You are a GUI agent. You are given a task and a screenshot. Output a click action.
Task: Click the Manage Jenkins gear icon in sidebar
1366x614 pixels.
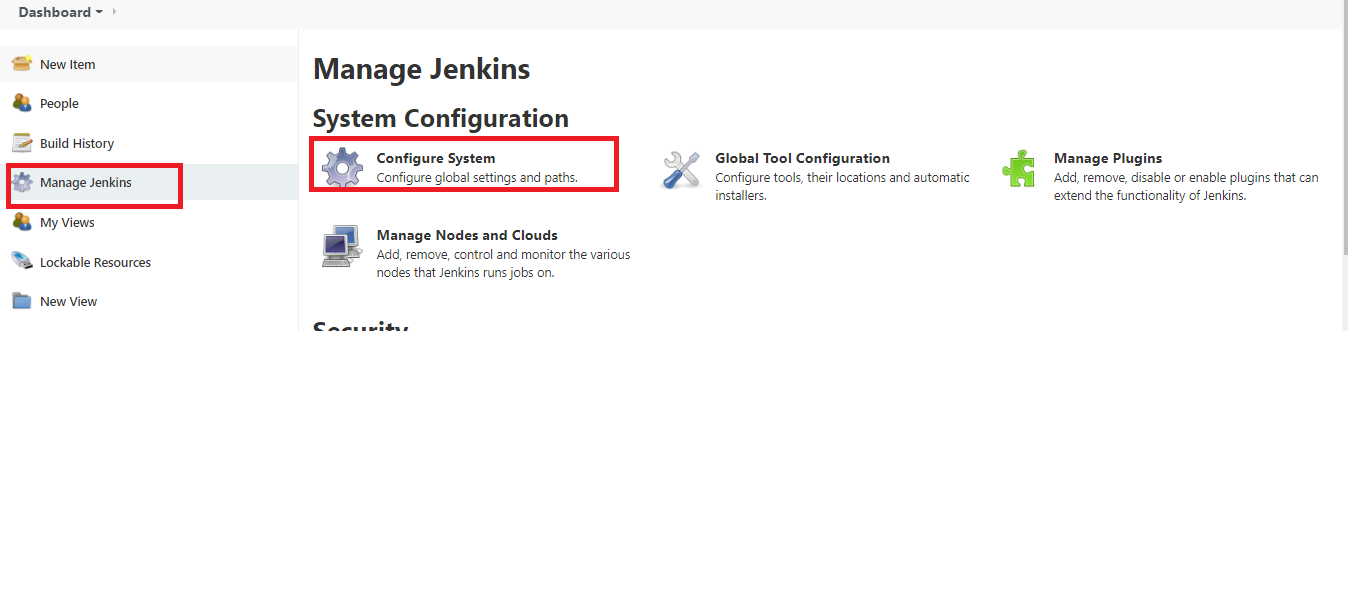point(21,182)
